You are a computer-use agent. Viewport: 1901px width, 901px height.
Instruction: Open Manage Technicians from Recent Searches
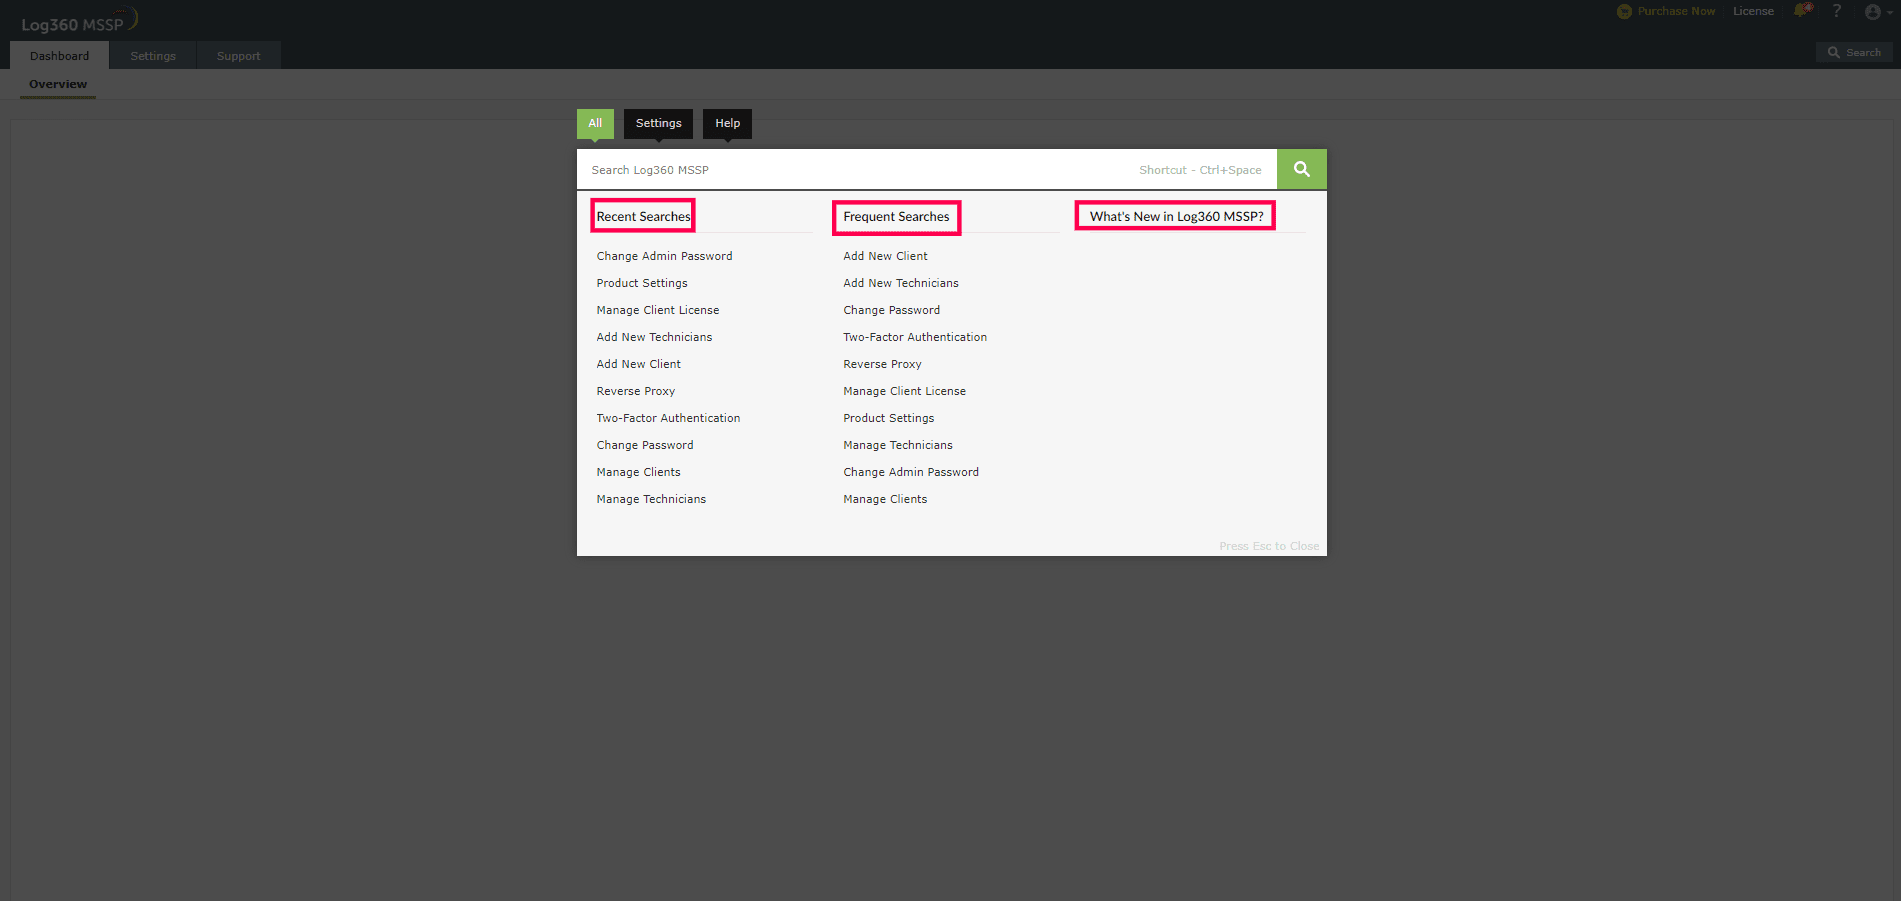(x=651, y=498)
